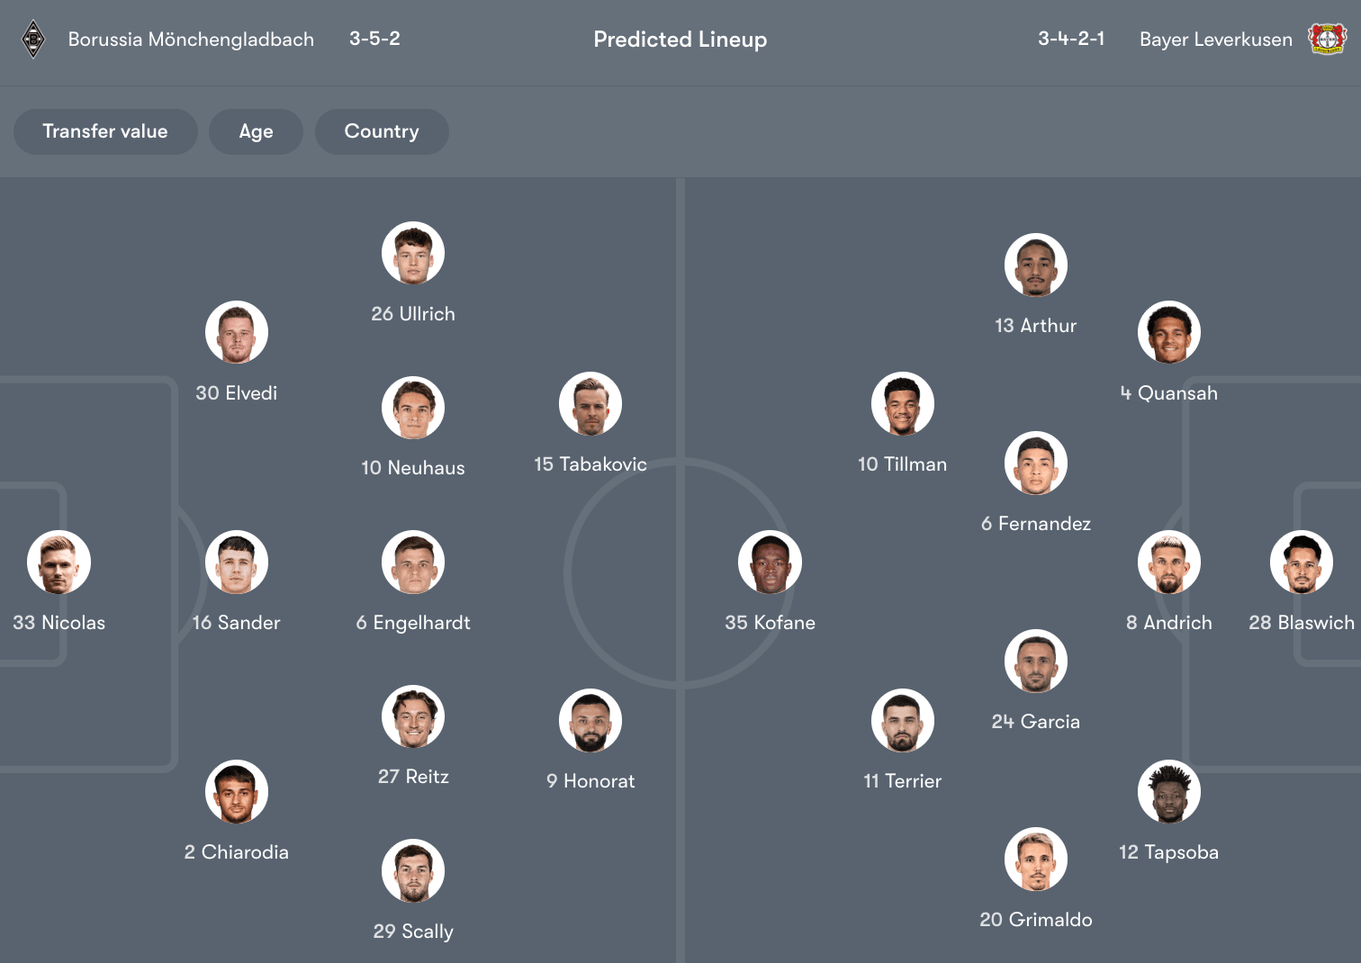Screen dimensions: 1361x963
Task: Toggle the Country filter
Action: (x=381, y=131)
